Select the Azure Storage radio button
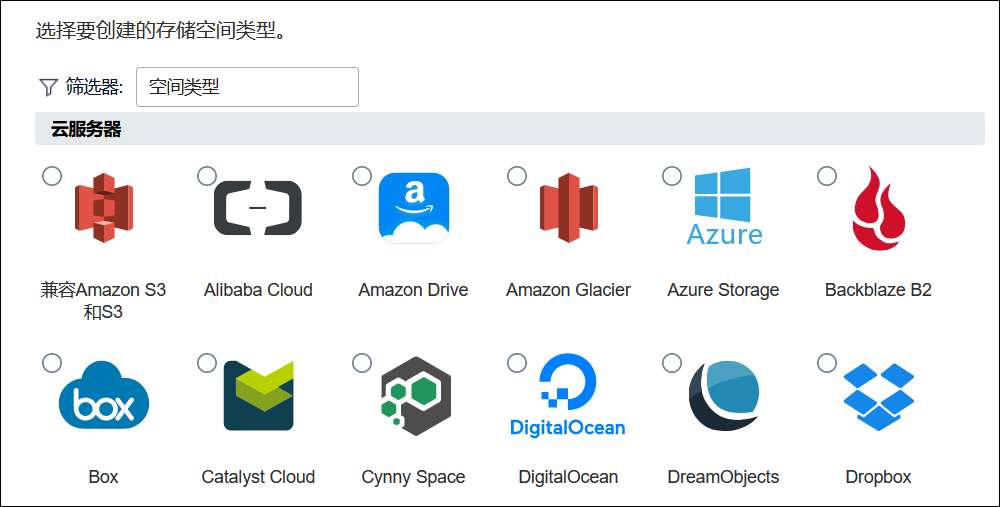This screenshot has width=1000, height=507. tap(672, 176)
